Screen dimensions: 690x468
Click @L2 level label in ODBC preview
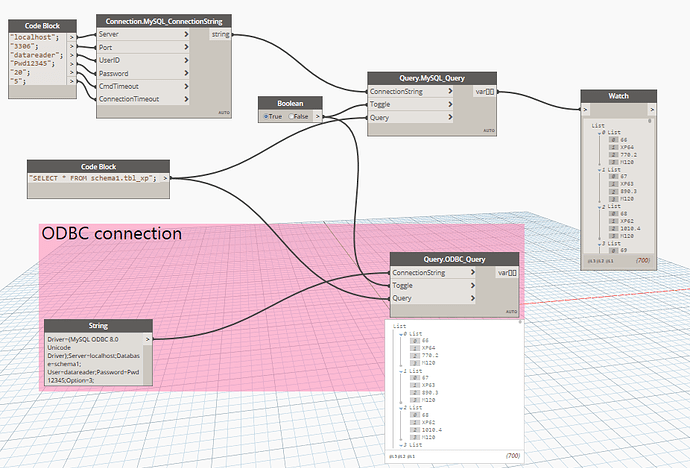402,457
